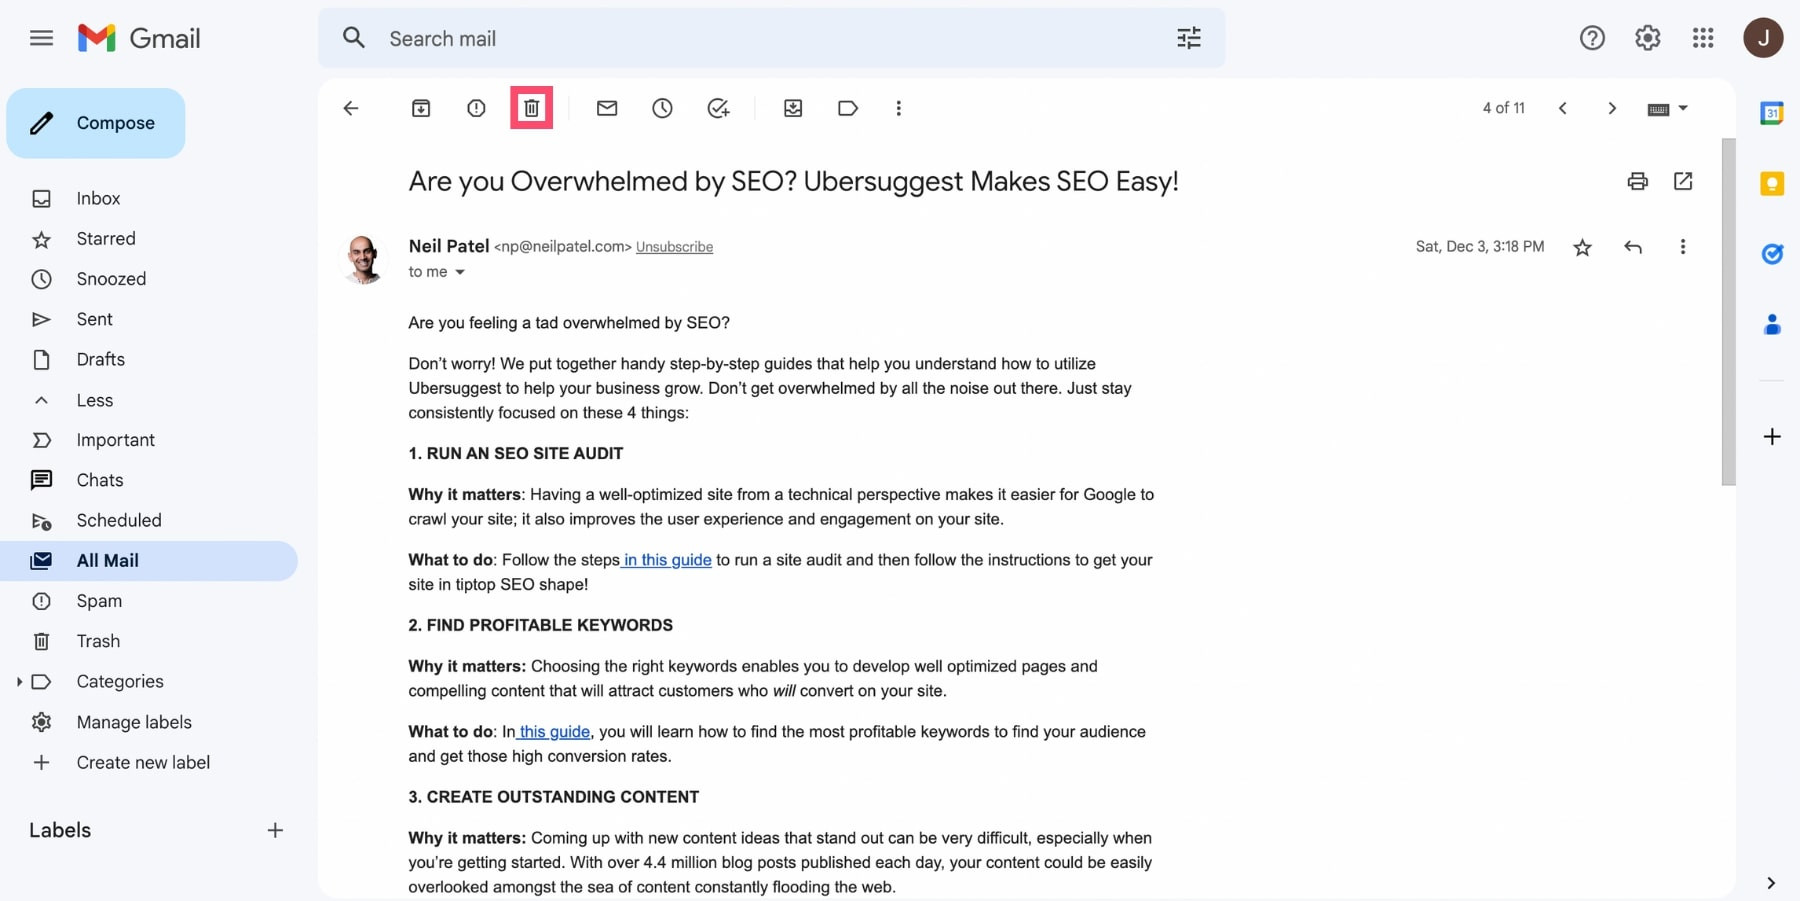The height and width of the screenshot is (901, 1800).
Task: Open the 'this guide' keywords link
Action: [x=554, y=732]
